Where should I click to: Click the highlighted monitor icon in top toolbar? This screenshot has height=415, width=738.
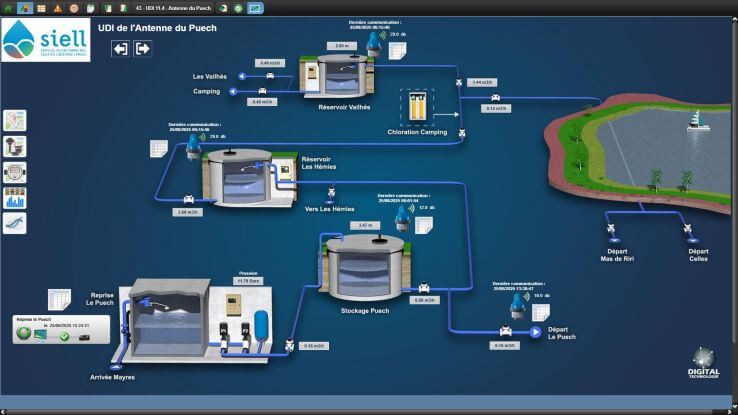tap(255, 7)
